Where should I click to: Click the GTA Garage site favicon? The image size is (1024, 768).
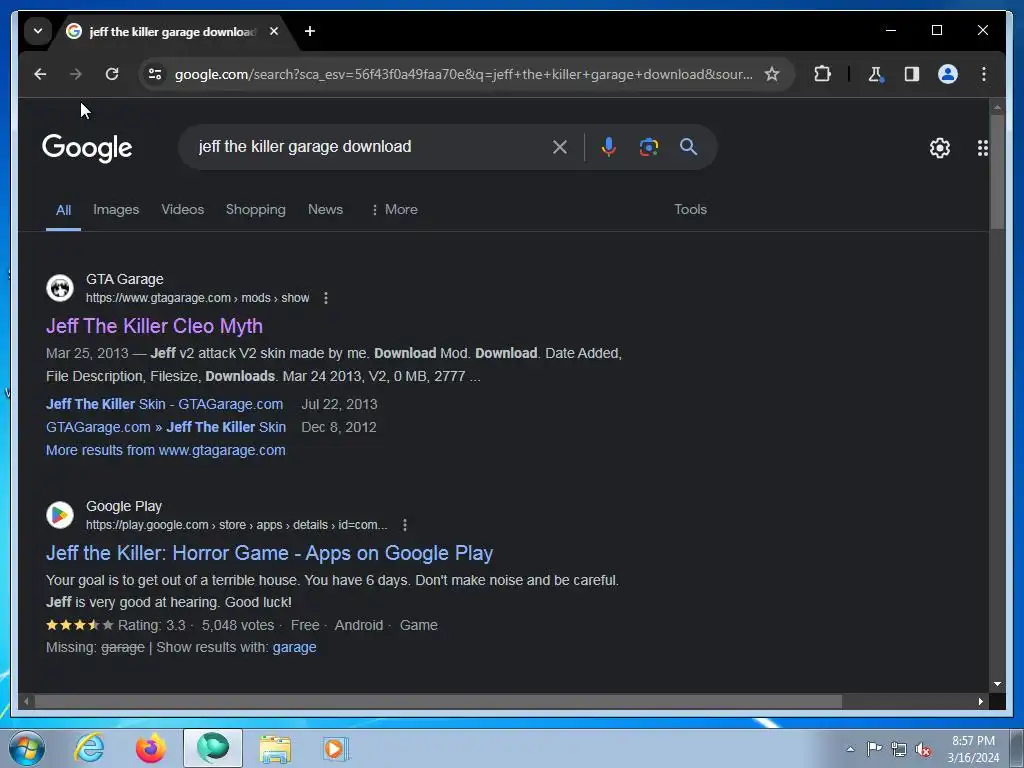tap(59, 288)
